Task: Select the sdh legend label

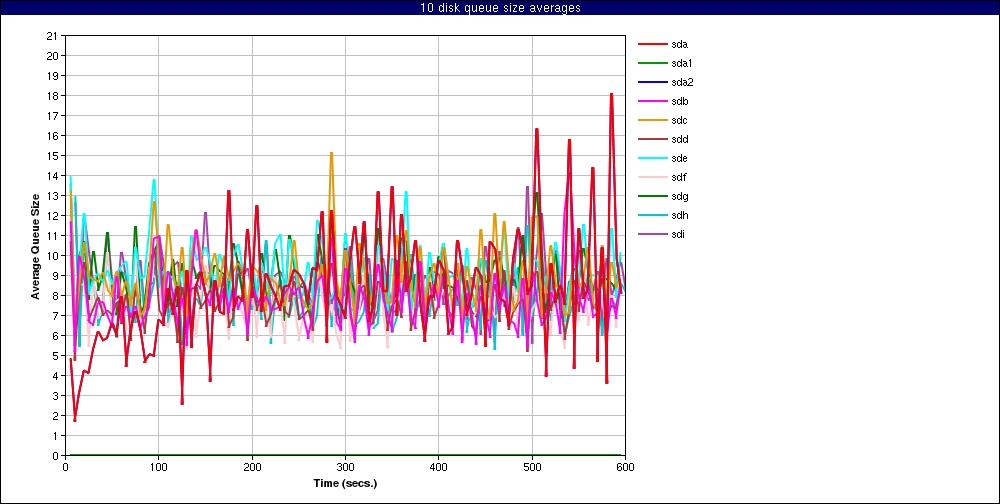Action: 679,215
